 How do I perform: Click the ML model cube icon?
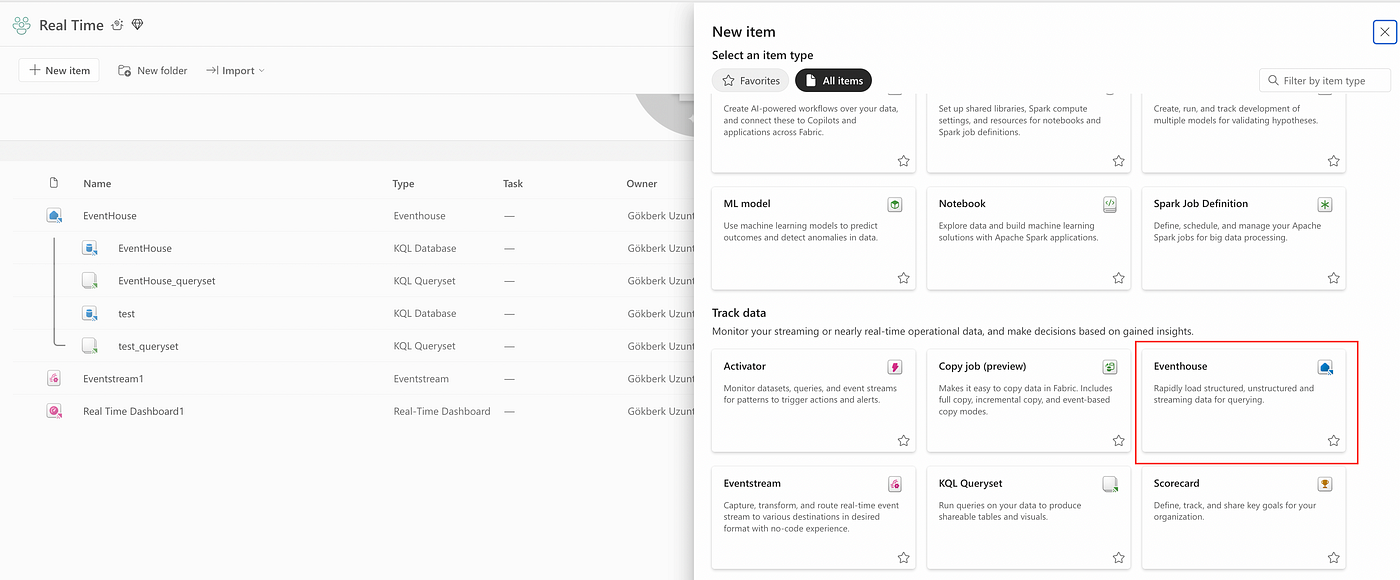coord(895,204)
